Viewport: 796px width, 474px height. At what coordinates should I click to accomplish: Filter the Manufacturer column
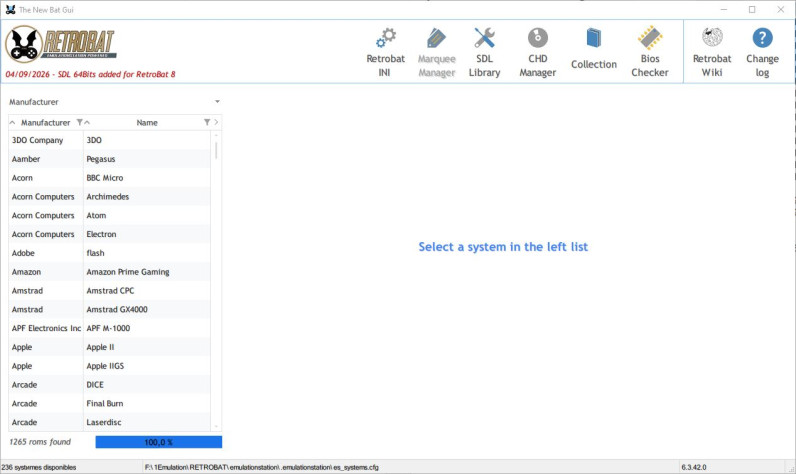80,122
